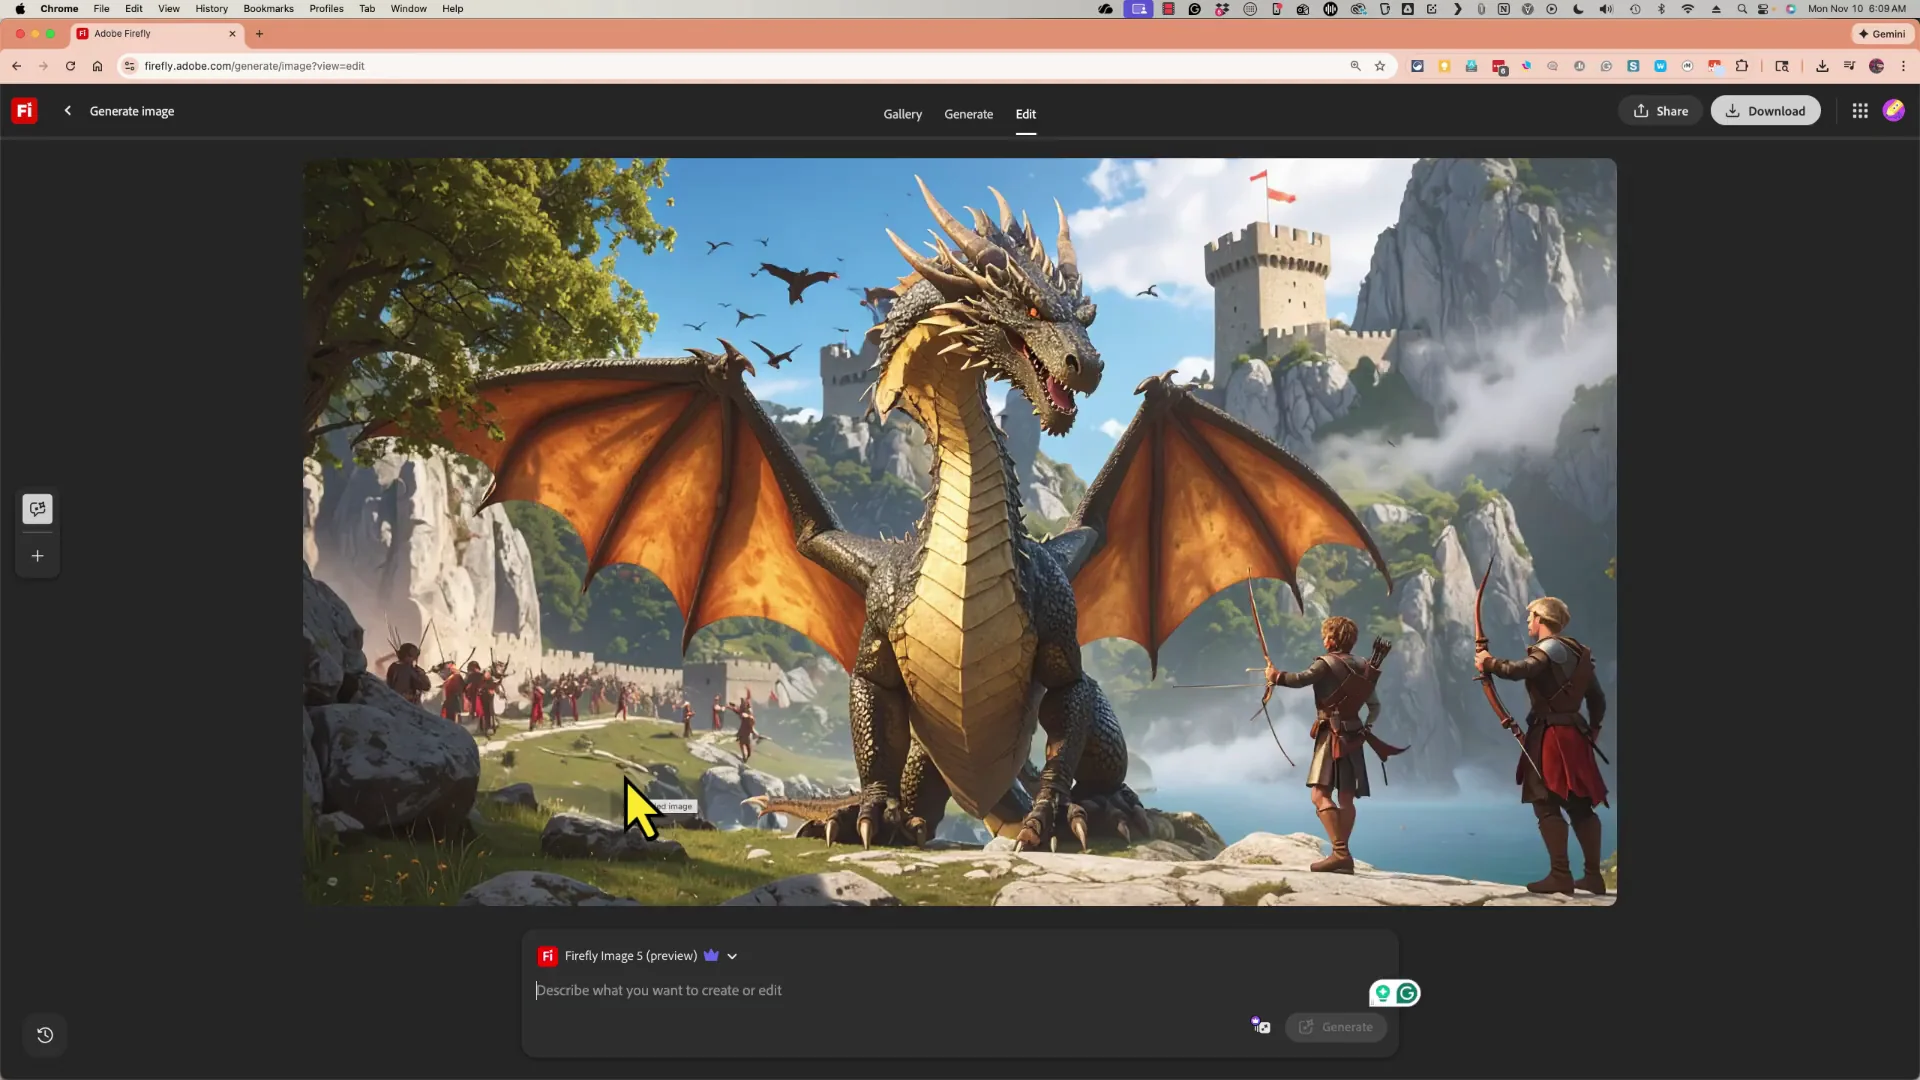
Task: Open the generation history icon
Action: [45, 1035]
